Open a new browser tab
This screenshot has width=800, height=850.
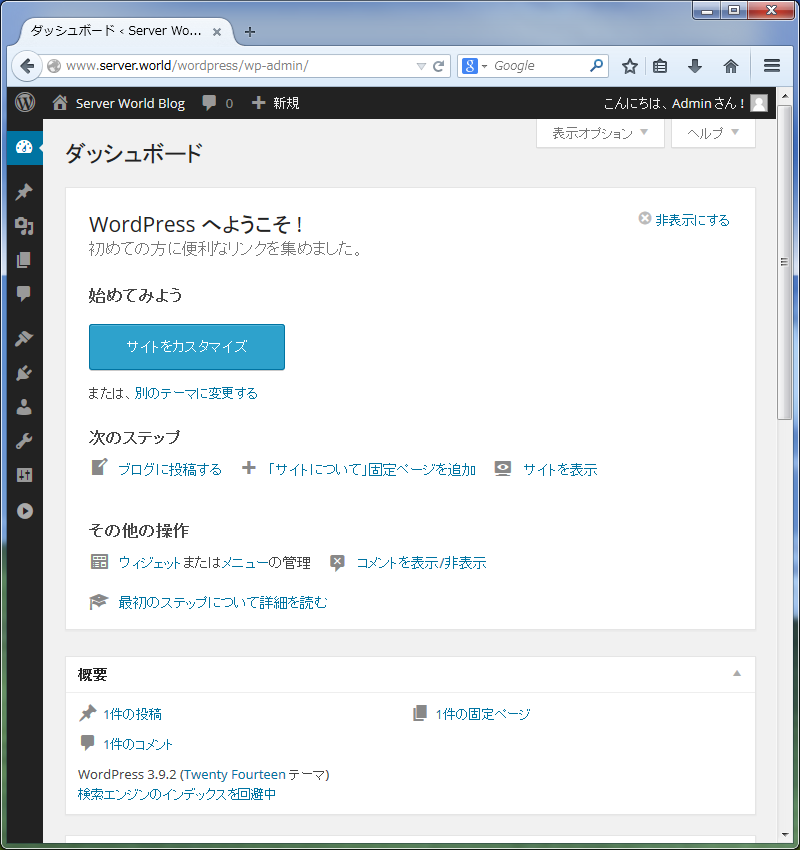pos(250,32)
